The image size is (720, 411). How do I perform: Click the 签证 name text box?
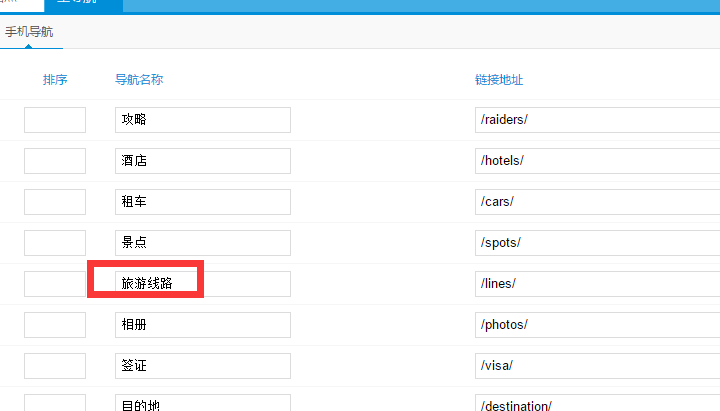point(202,366)
